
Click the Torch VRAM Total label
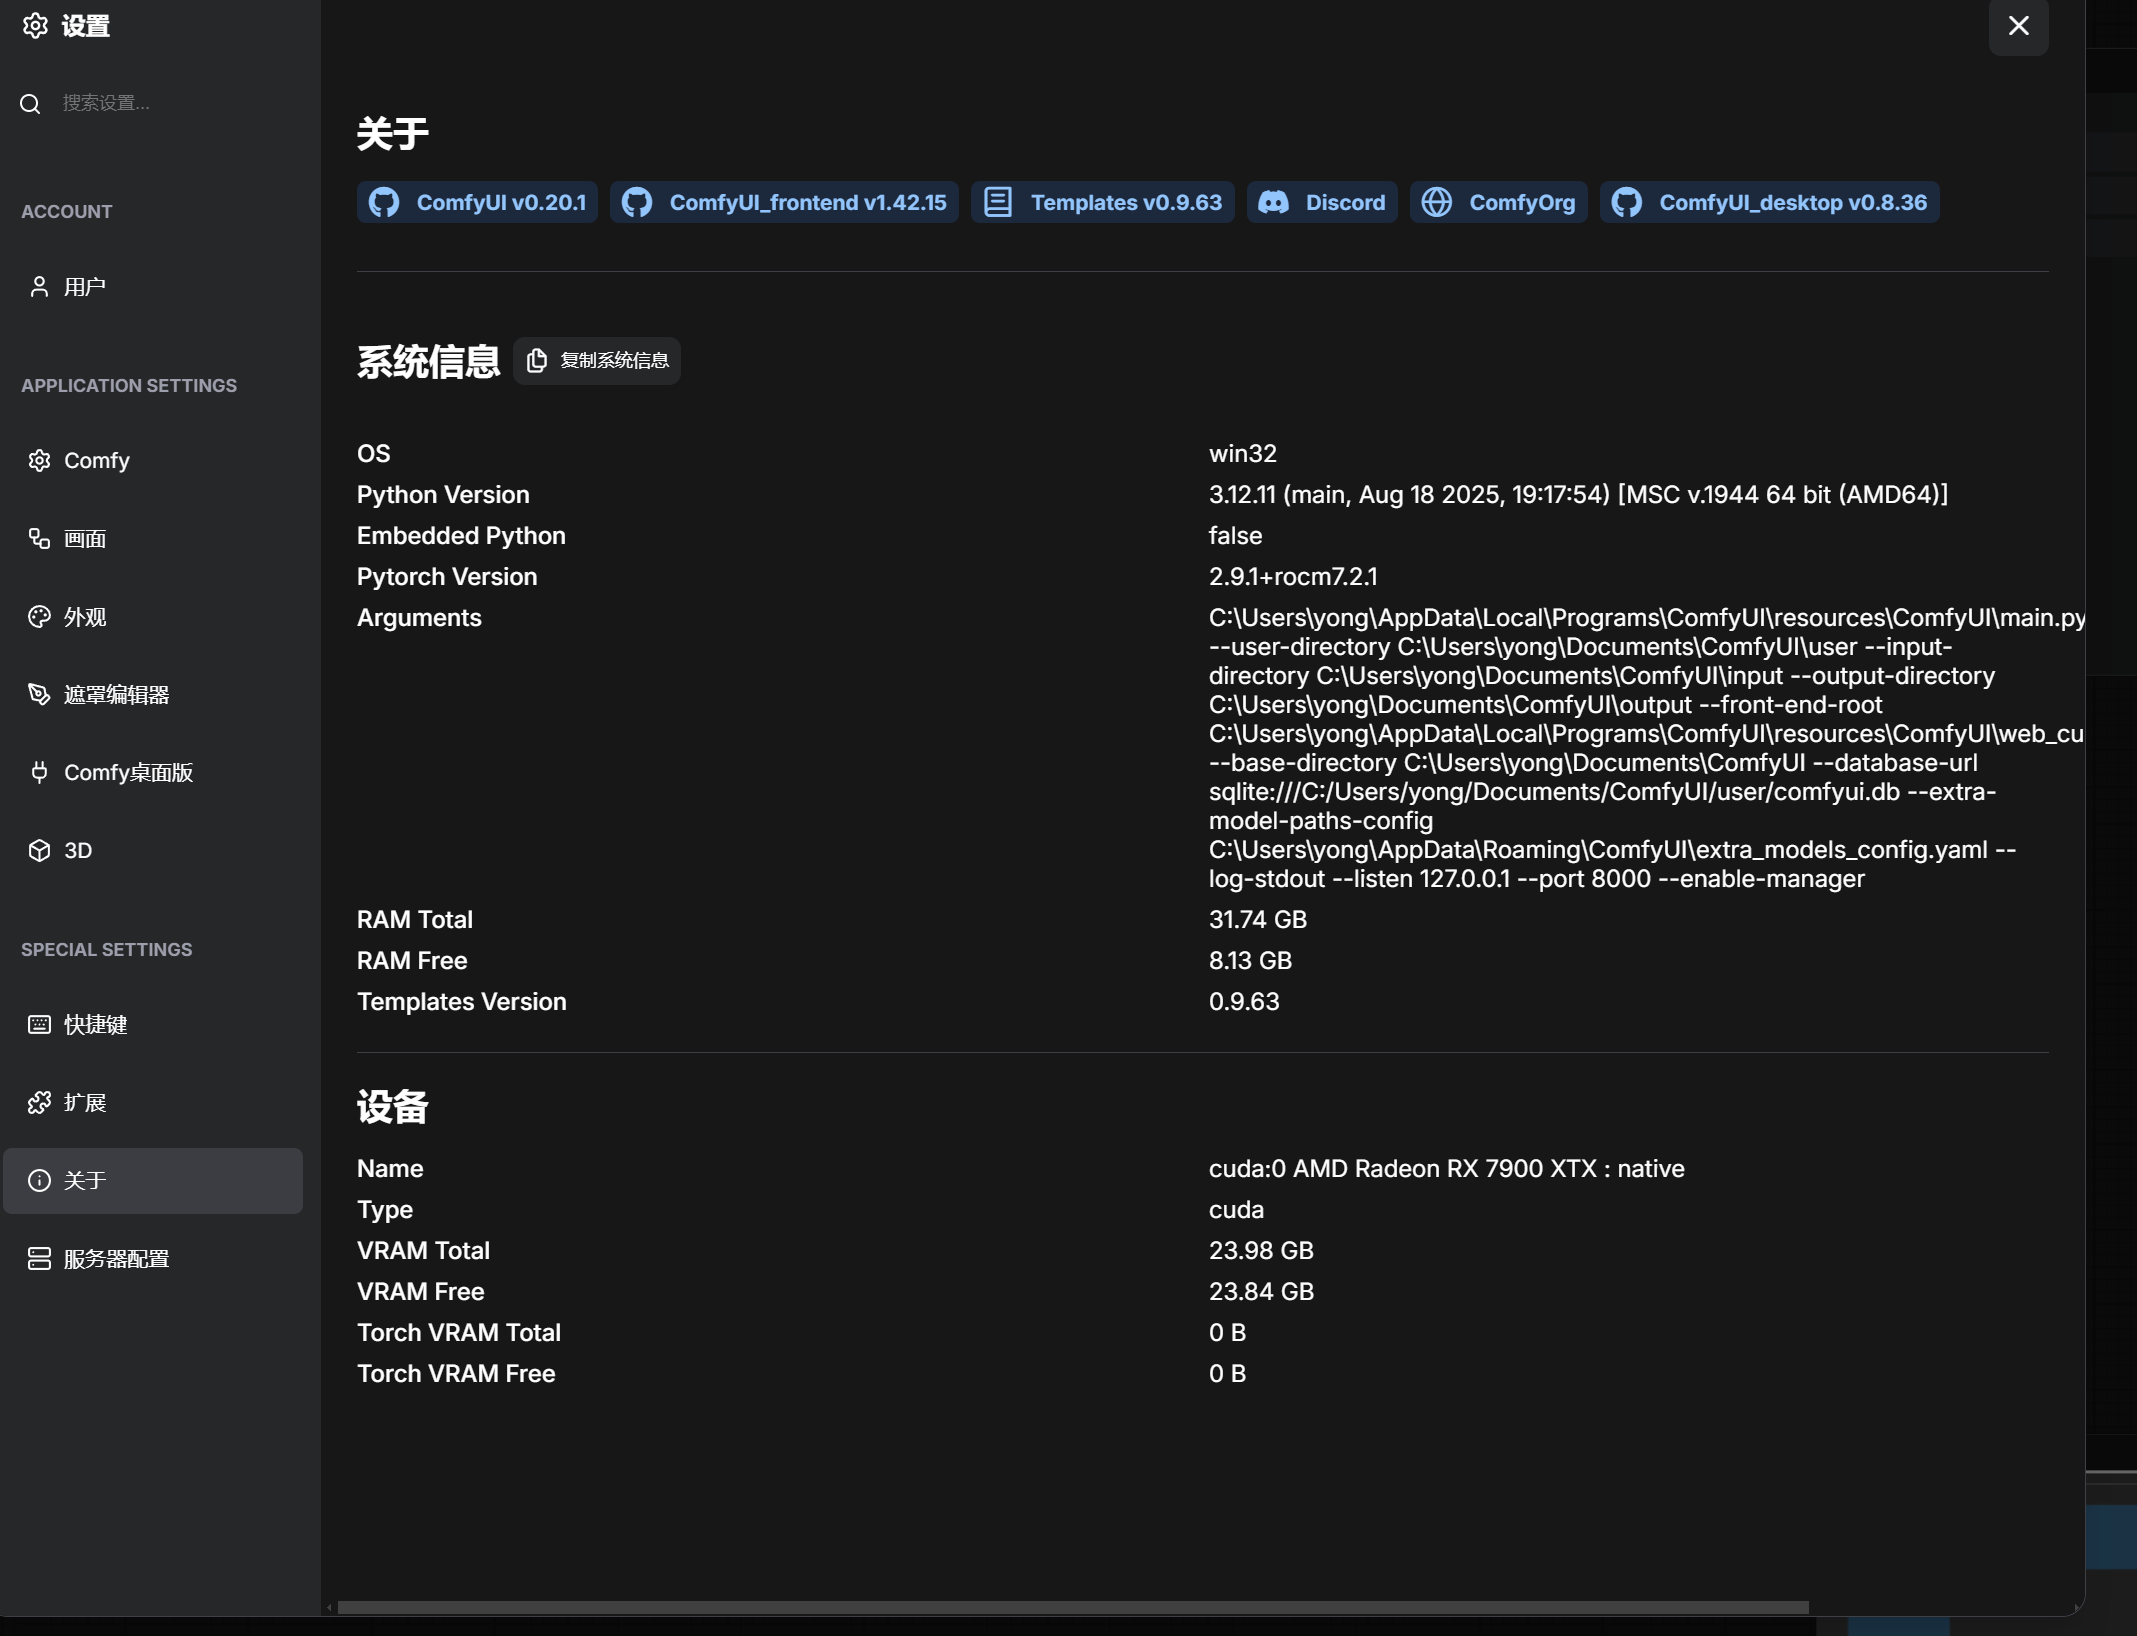pos(459,1333)
